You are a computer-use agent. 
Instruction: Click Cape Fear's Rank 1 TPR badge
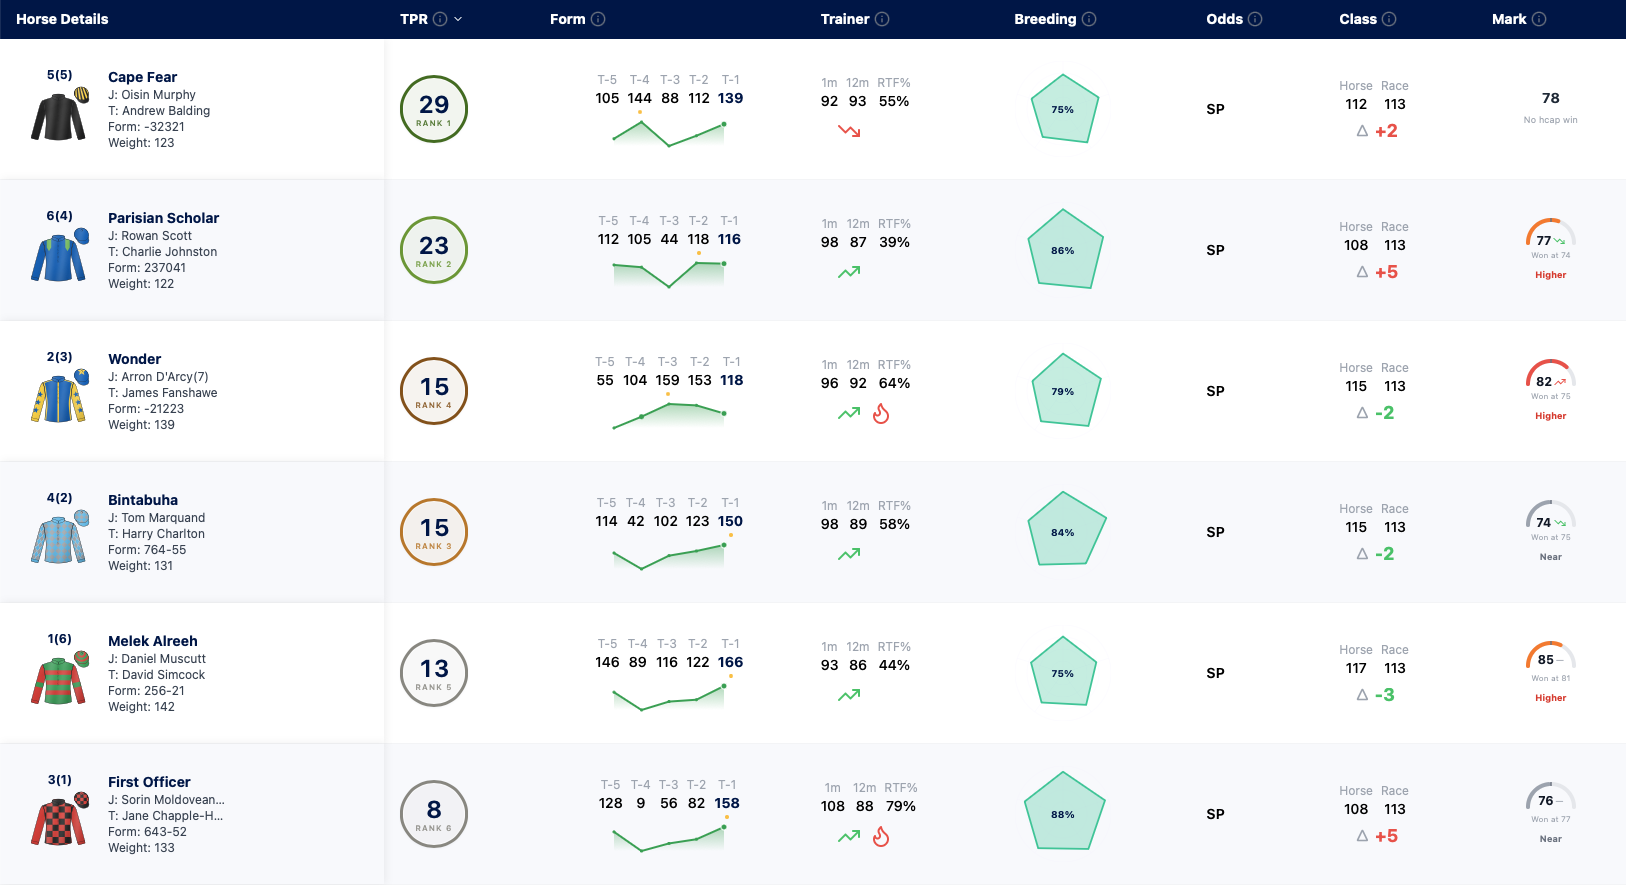[434, 109]
